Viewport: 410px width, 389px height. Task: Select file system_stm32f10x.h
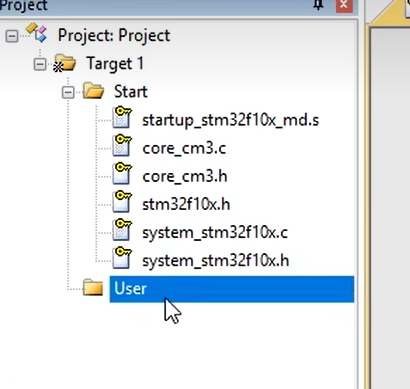pos(216,261)
